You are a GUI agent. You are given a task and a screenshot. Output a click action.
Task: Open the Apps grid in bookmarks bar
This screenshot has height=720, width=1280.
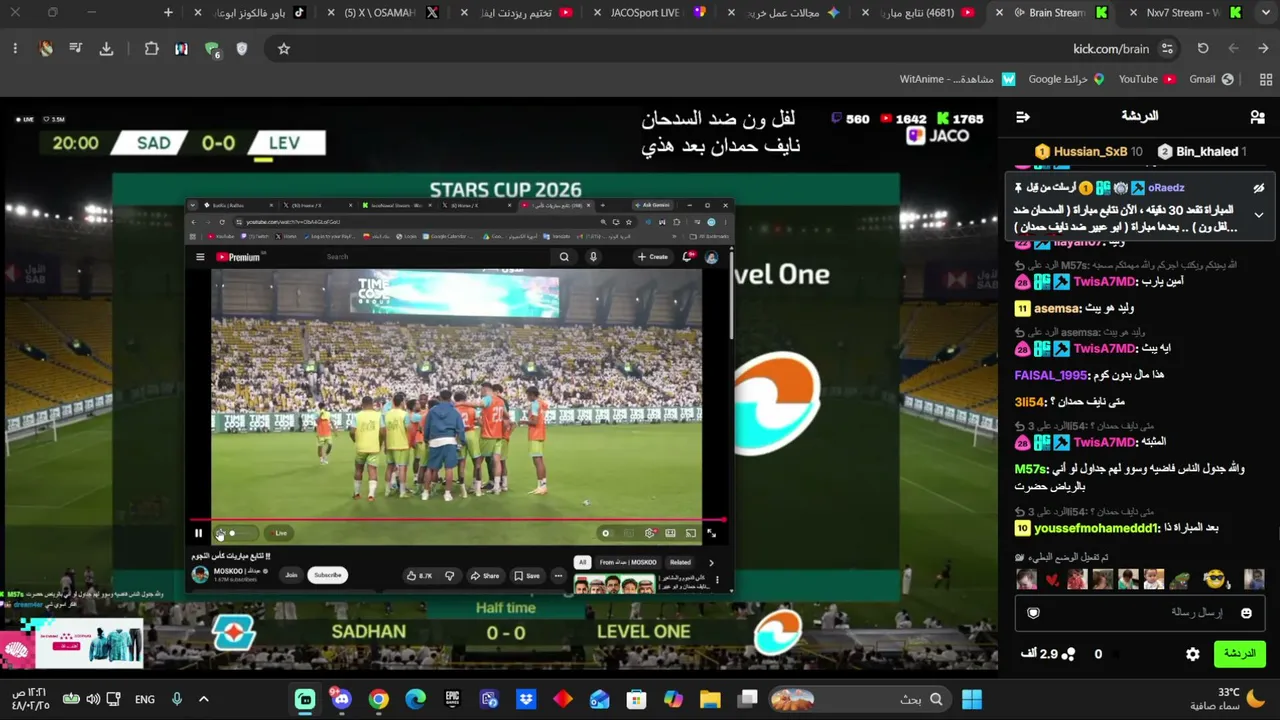(x=1265, y=79)
